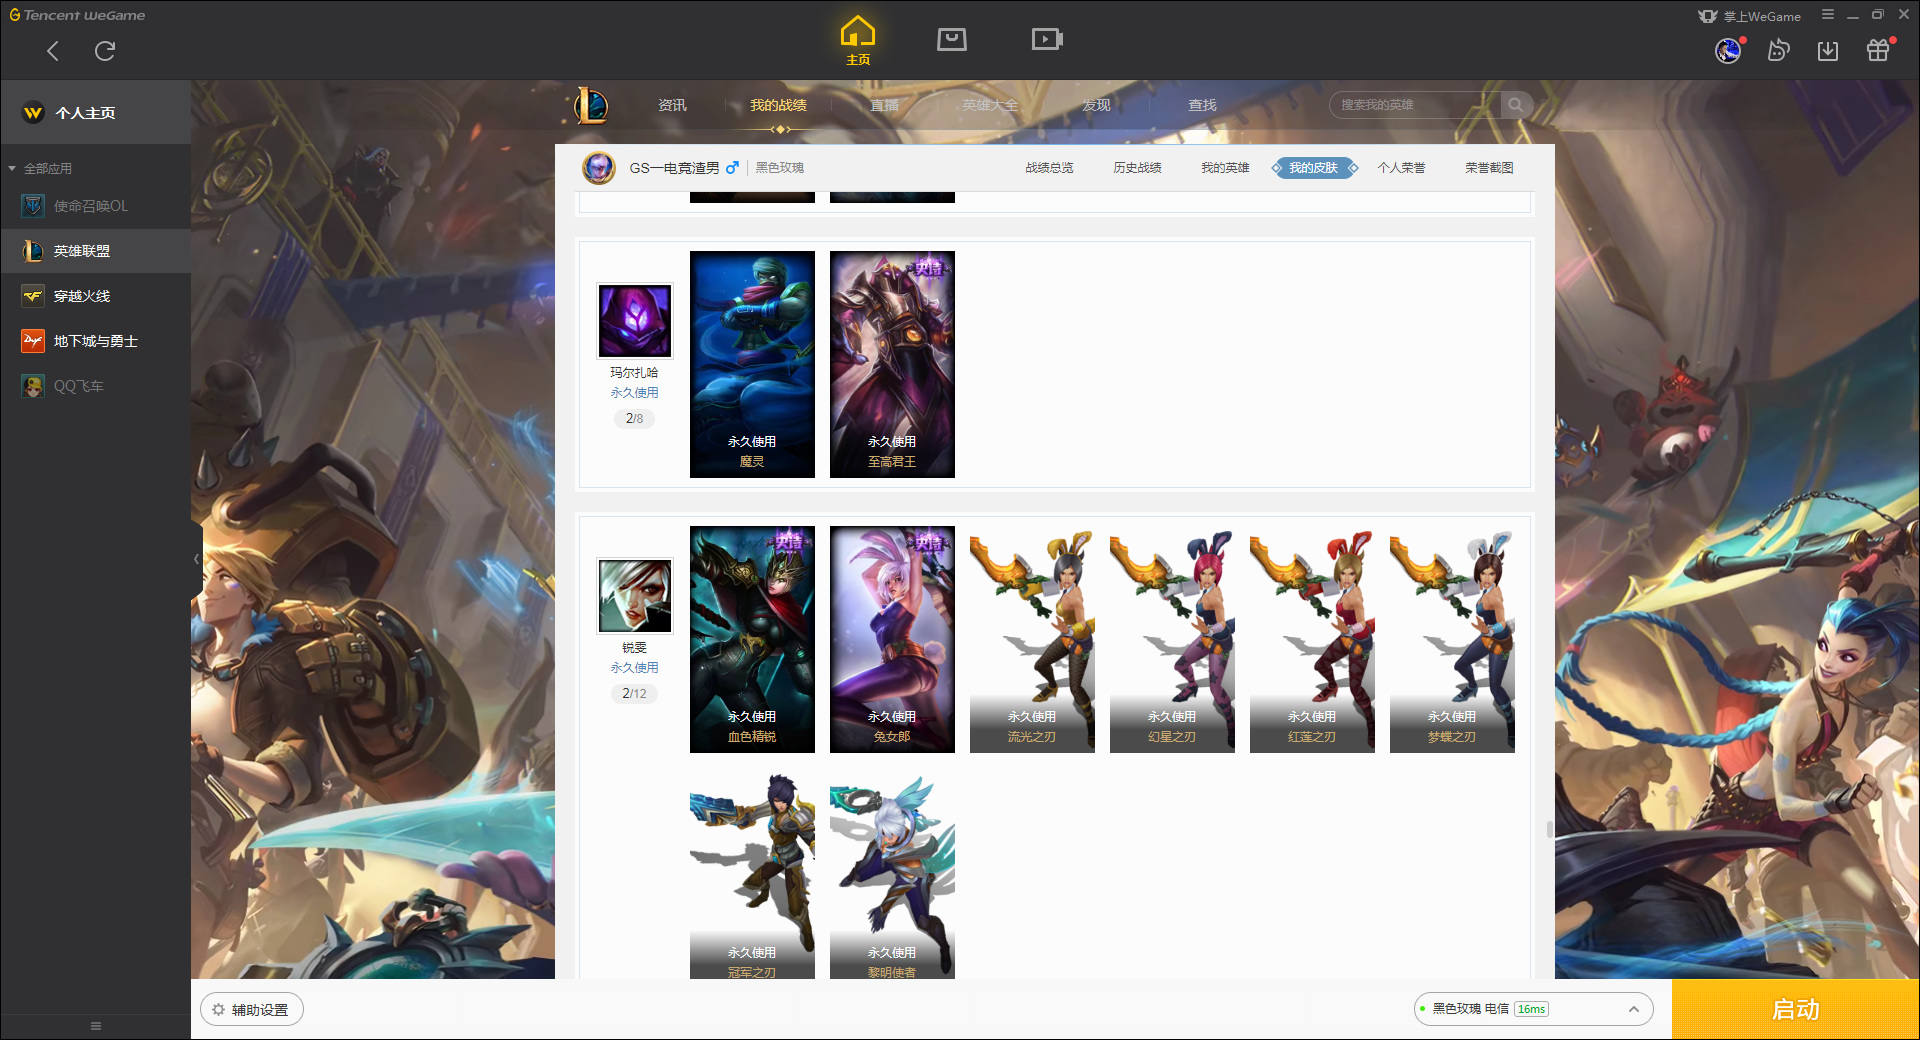1920x1040 pixels.
Task: Open the 发现 tab
Action: [1096, 105]
